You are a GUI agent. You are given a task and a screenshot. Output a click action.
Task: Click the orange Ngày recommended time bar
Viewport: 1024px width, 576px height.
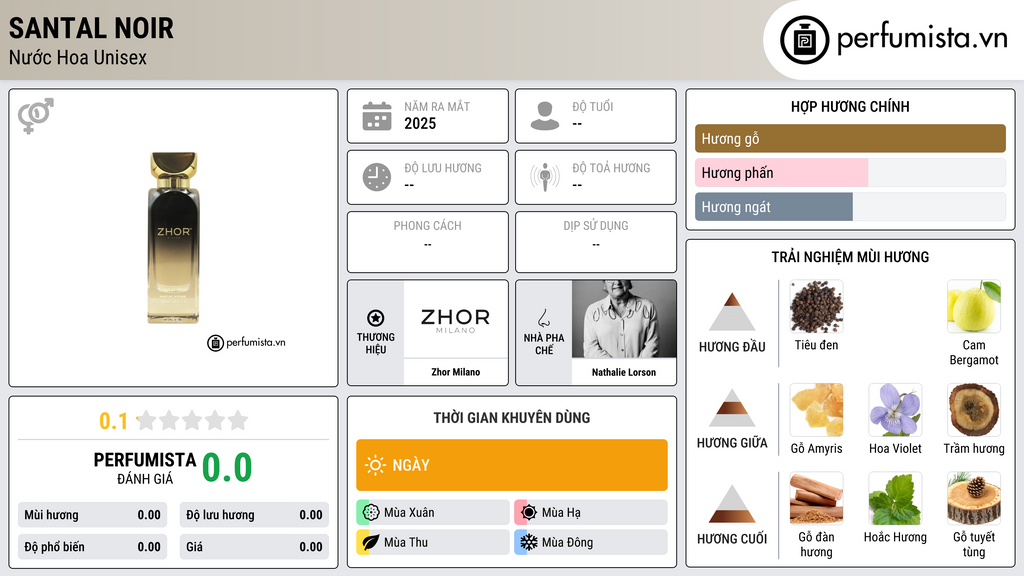pos(511,465)
